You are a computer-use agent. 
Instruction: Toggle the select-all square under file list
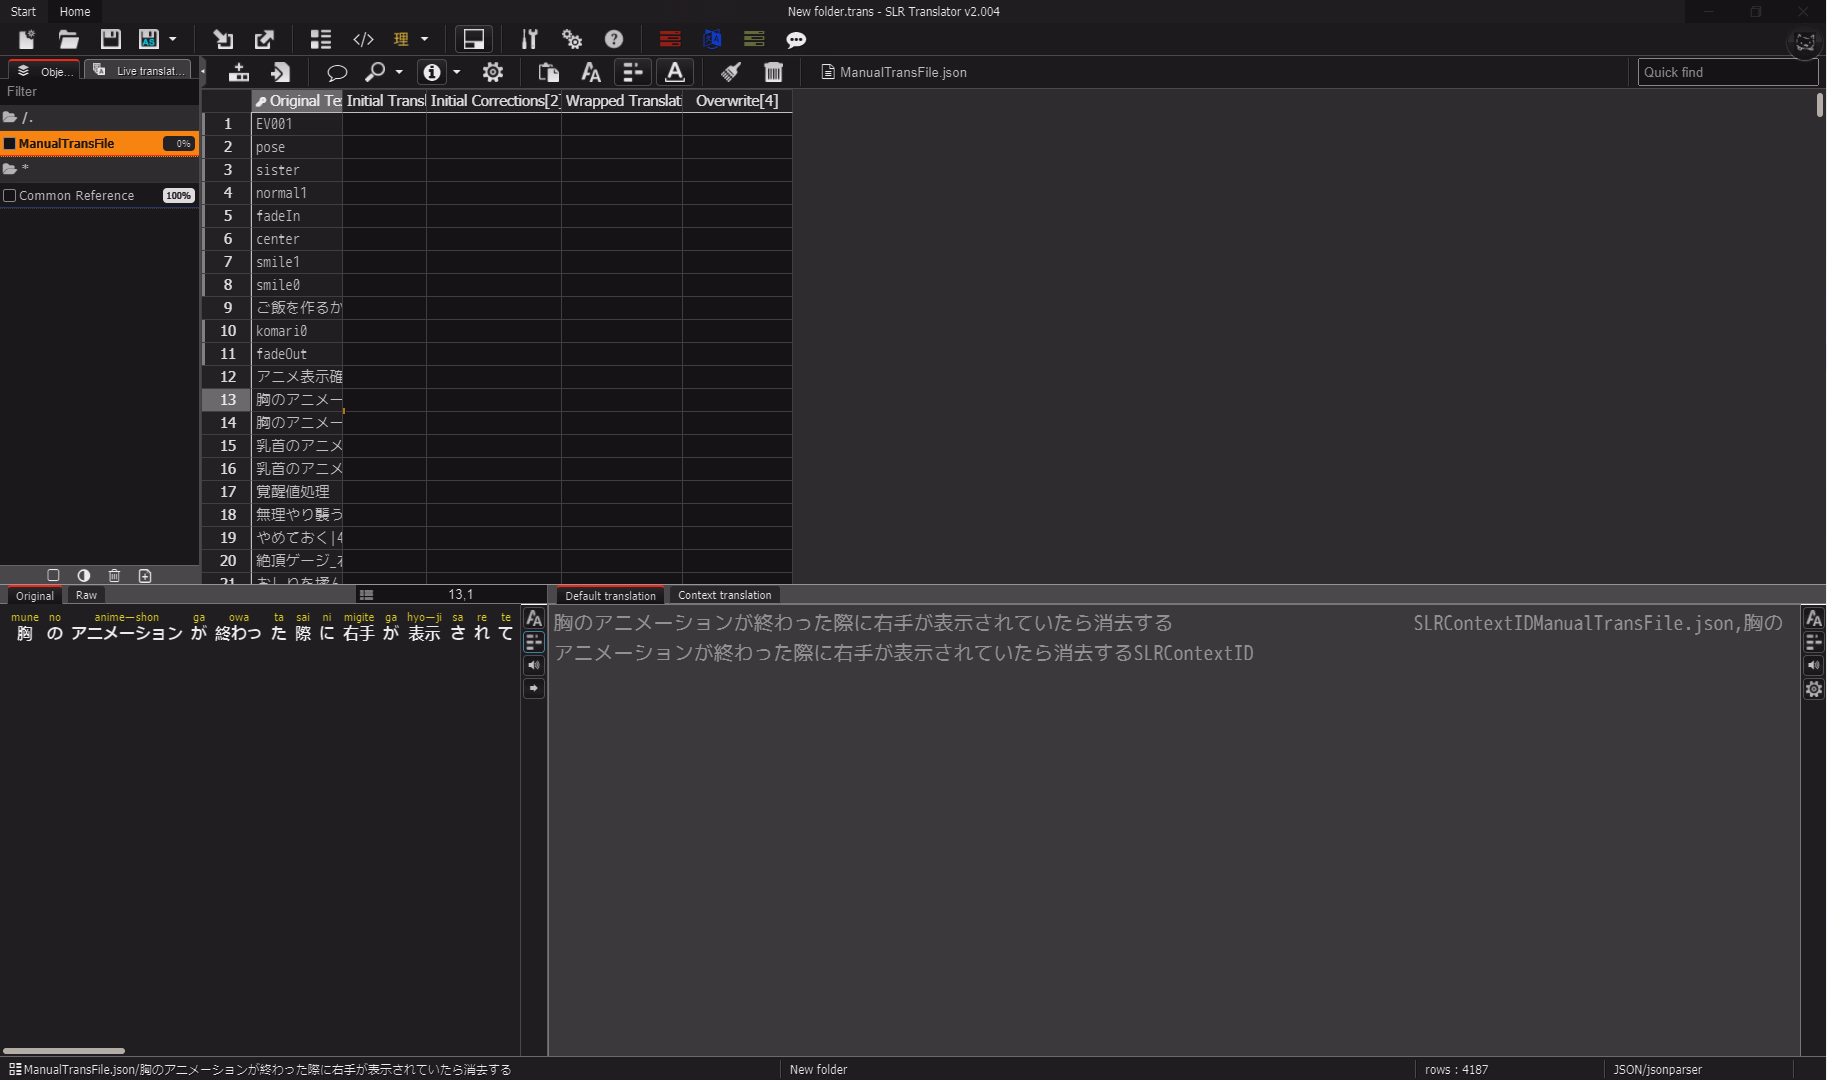coord(53,576)
